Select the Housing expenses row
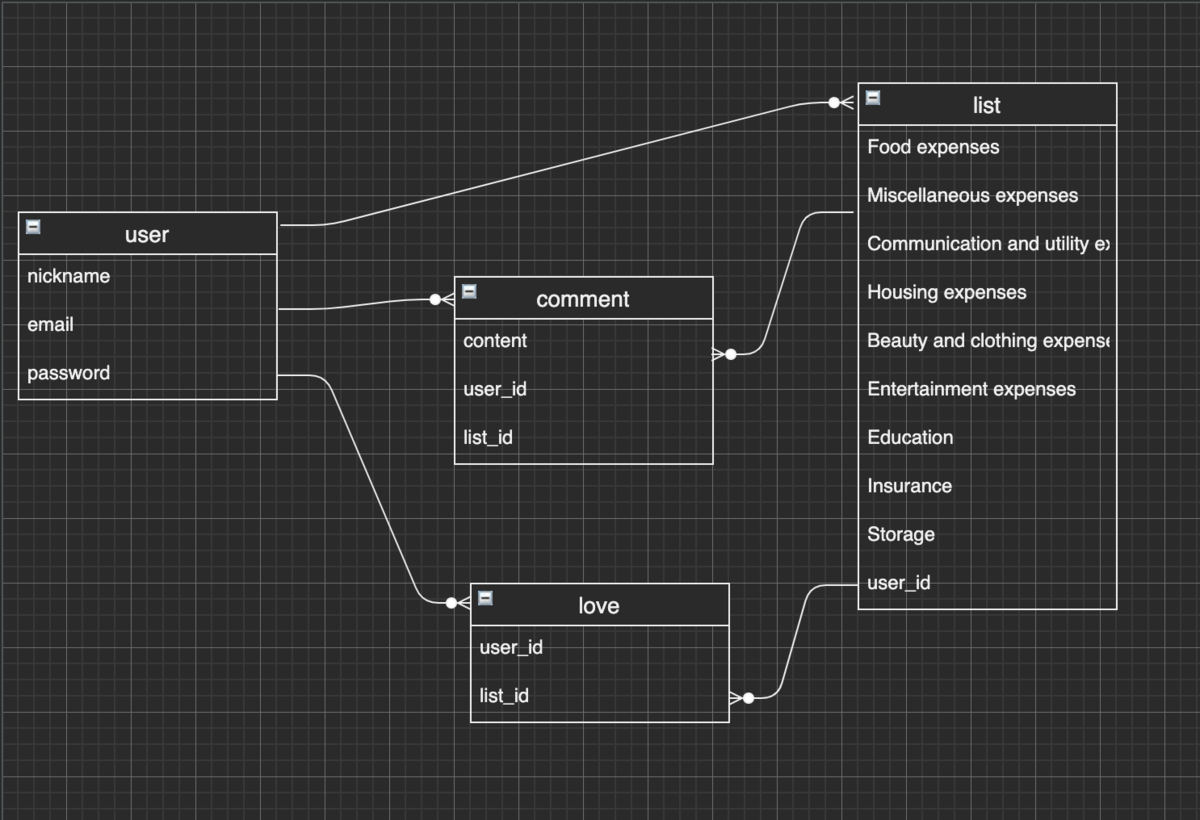This screenshot has height=820, width=1200. click(988, 293)
